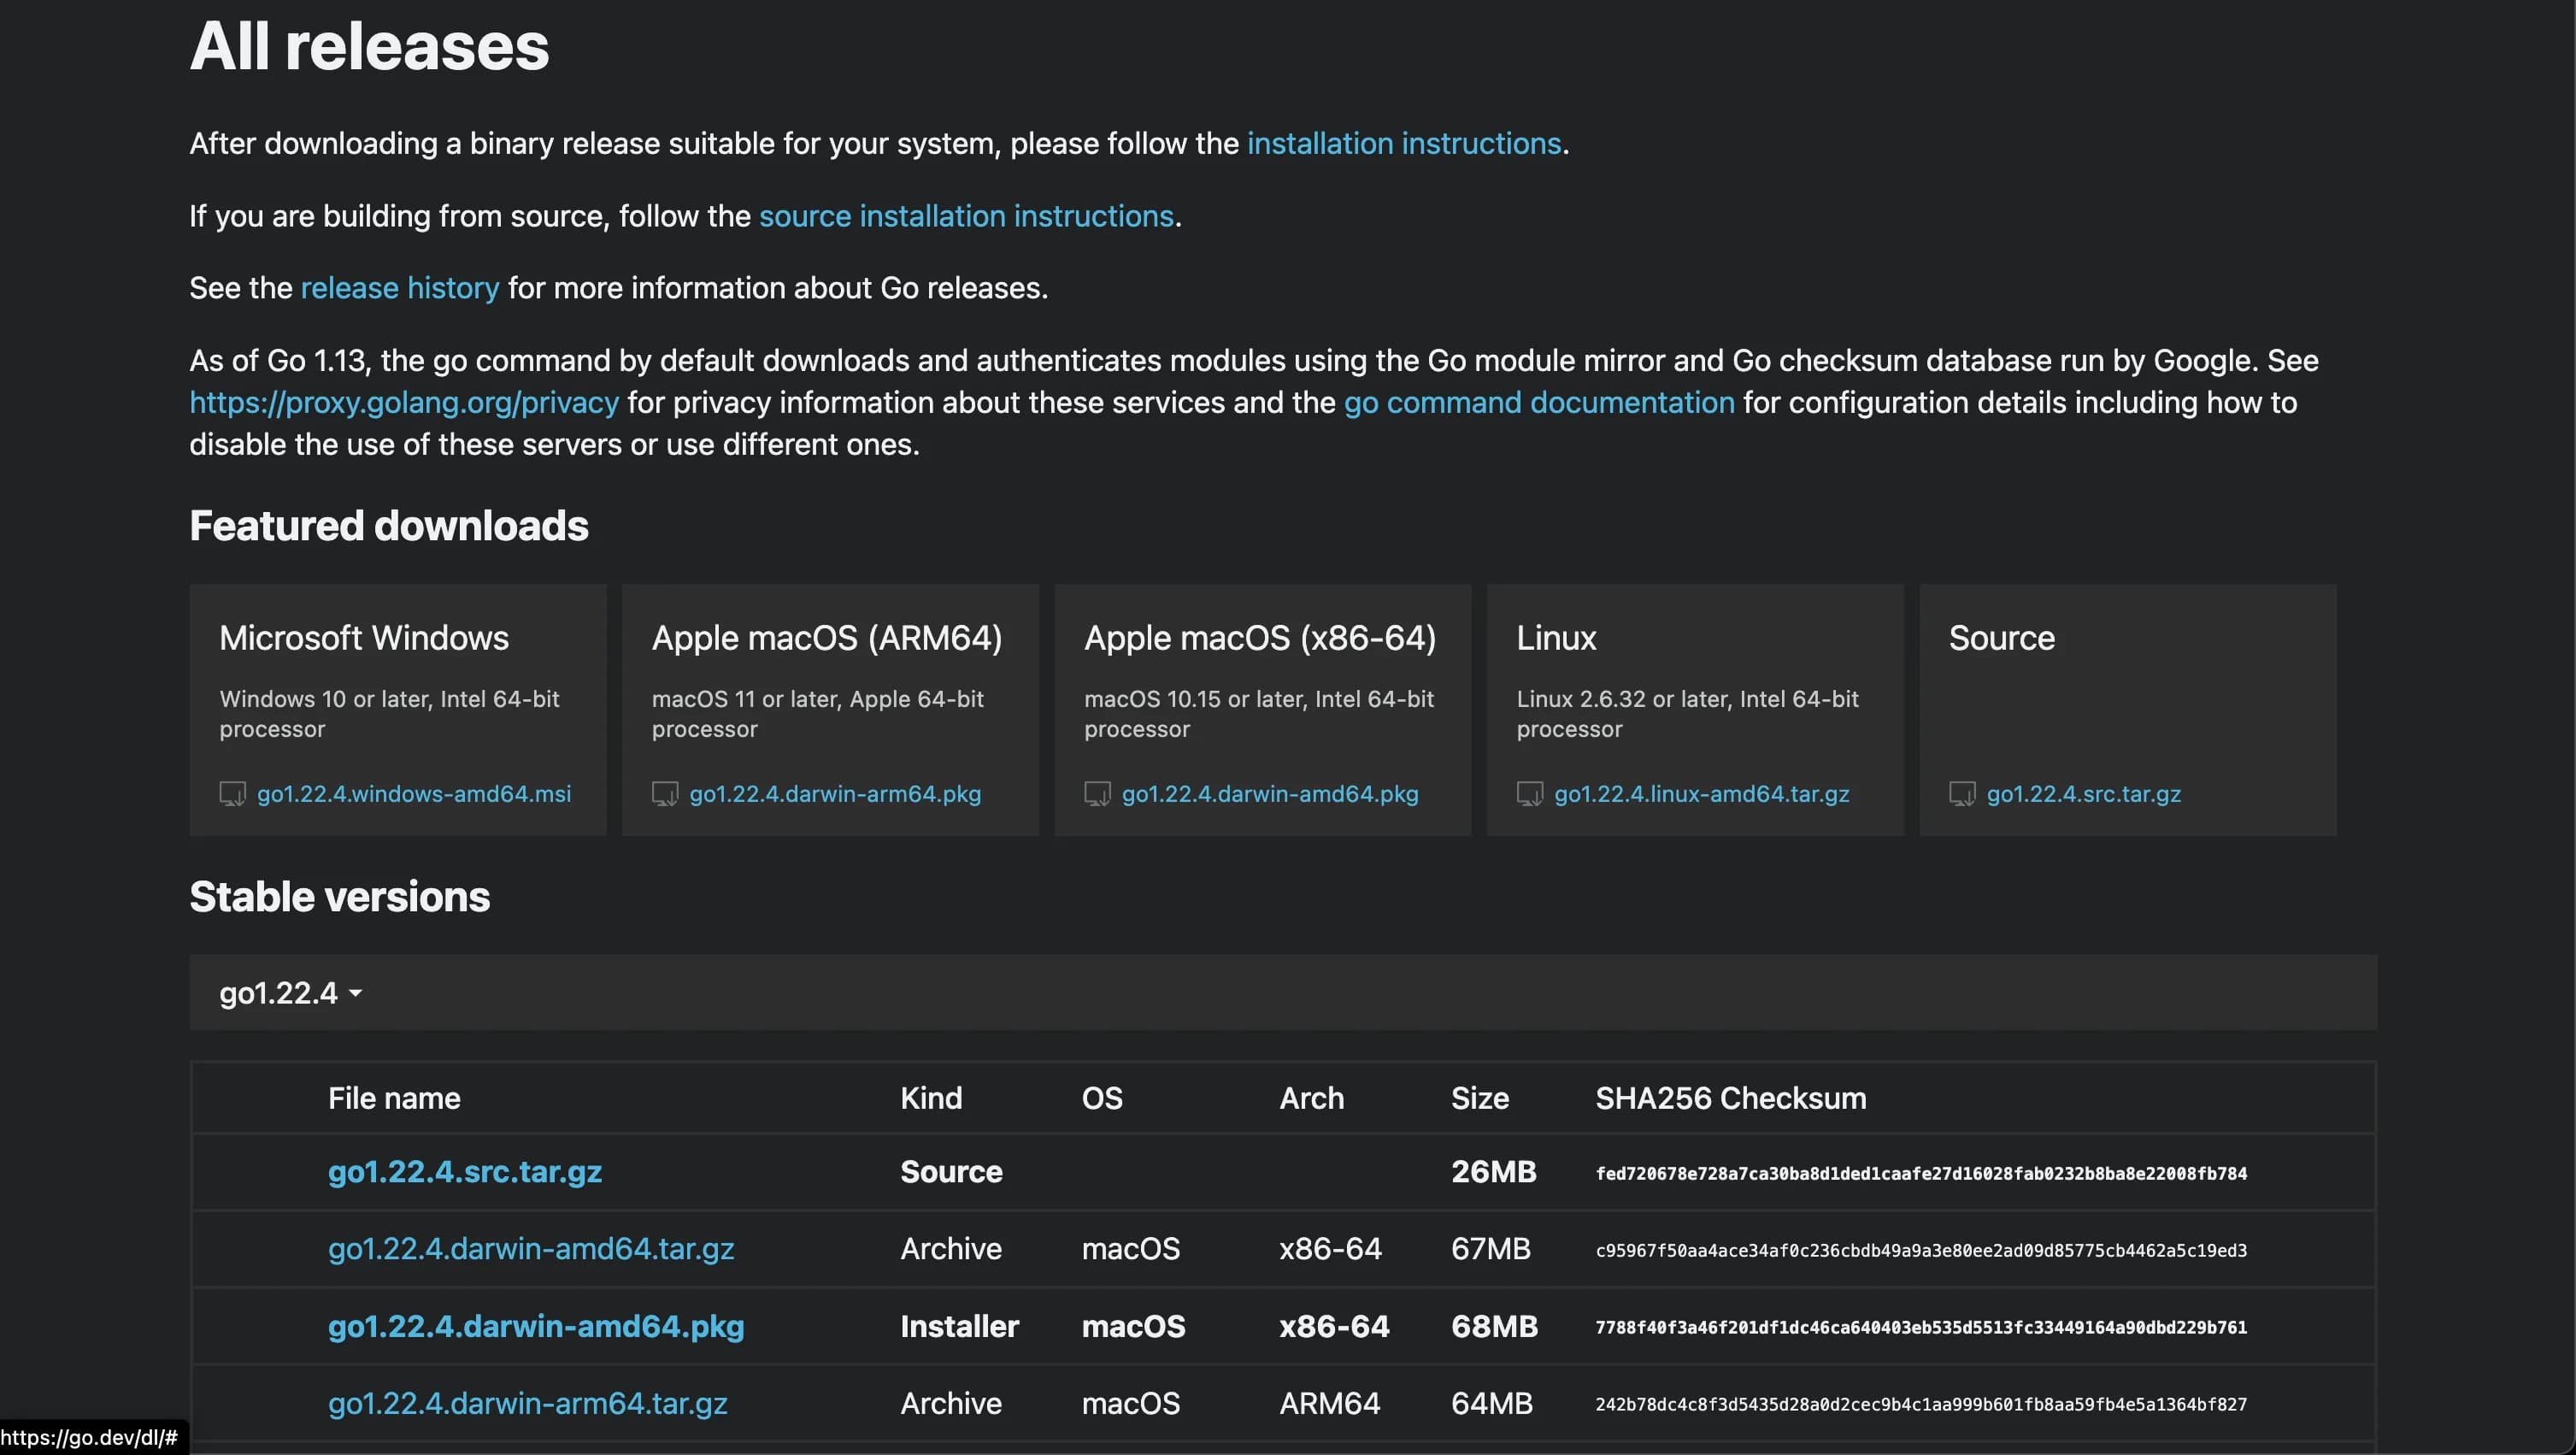Open the release history link
Image resolution: width=2576 pixels, height=1455 pixels.
pyautogui.click(x=399, y=288)
